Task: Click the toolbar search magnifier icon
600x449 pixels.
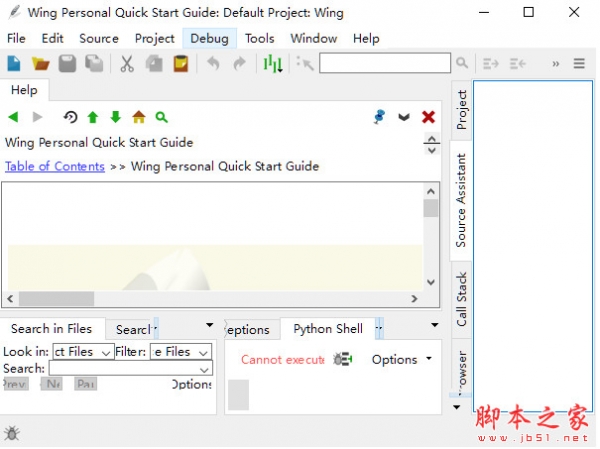Action: (x=462, y=63)
